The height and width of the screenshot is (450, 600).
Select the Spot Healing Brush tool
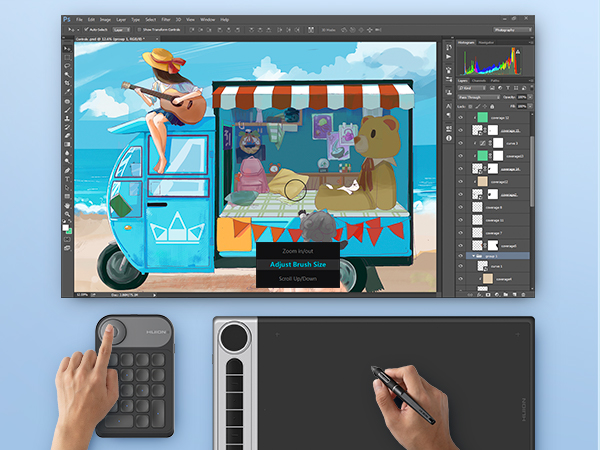pos(67,101)
